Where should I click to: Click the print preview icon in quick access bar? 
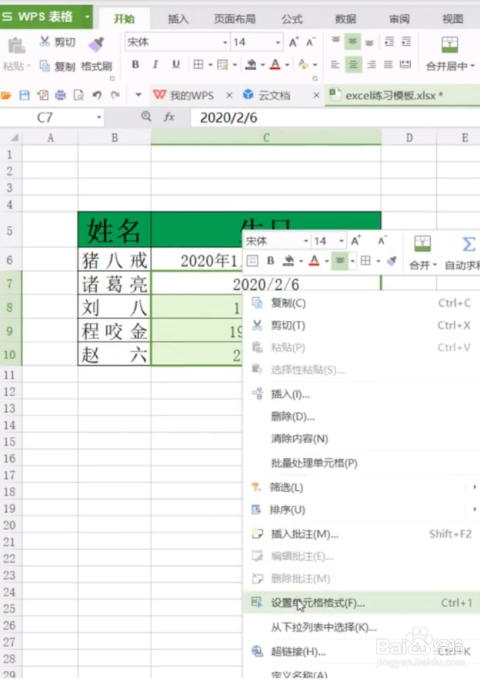click(x=78, y=95)
